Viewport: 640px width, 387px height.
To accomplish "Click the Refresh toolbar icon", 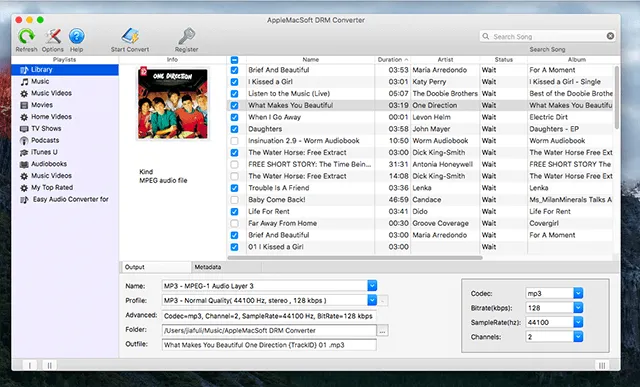I will pyautogui.click(x=26, y=36).
